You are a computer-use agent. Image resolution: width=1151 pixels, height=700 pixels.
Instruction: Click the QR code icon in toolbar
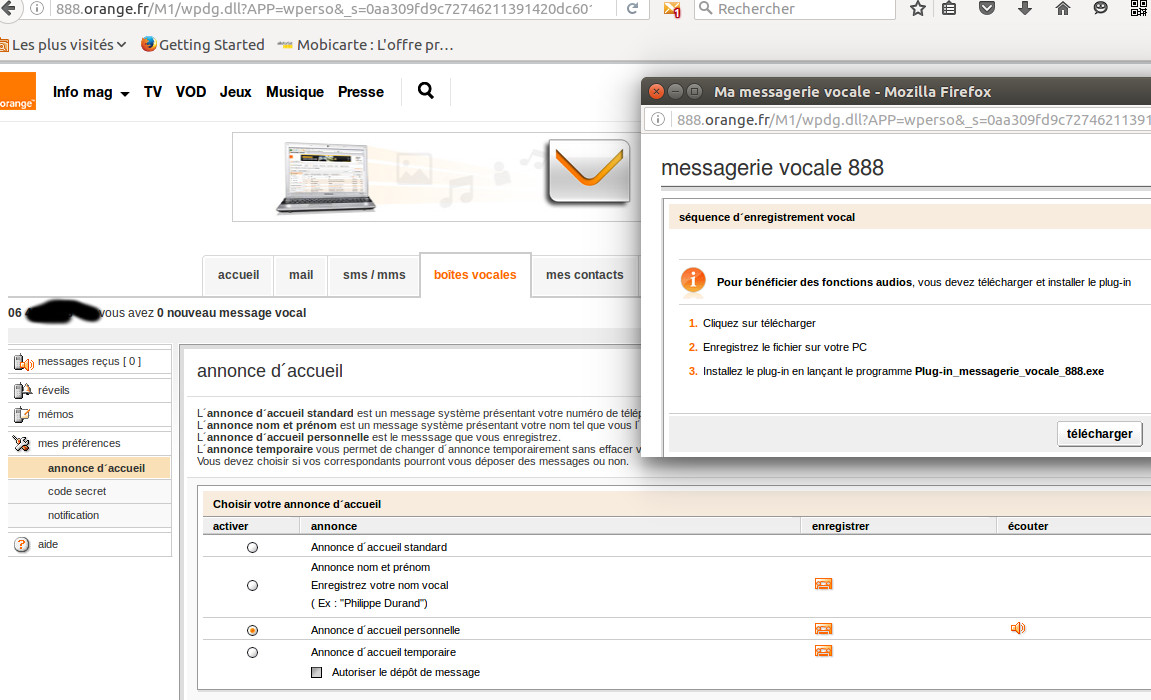click(1139, 9)
